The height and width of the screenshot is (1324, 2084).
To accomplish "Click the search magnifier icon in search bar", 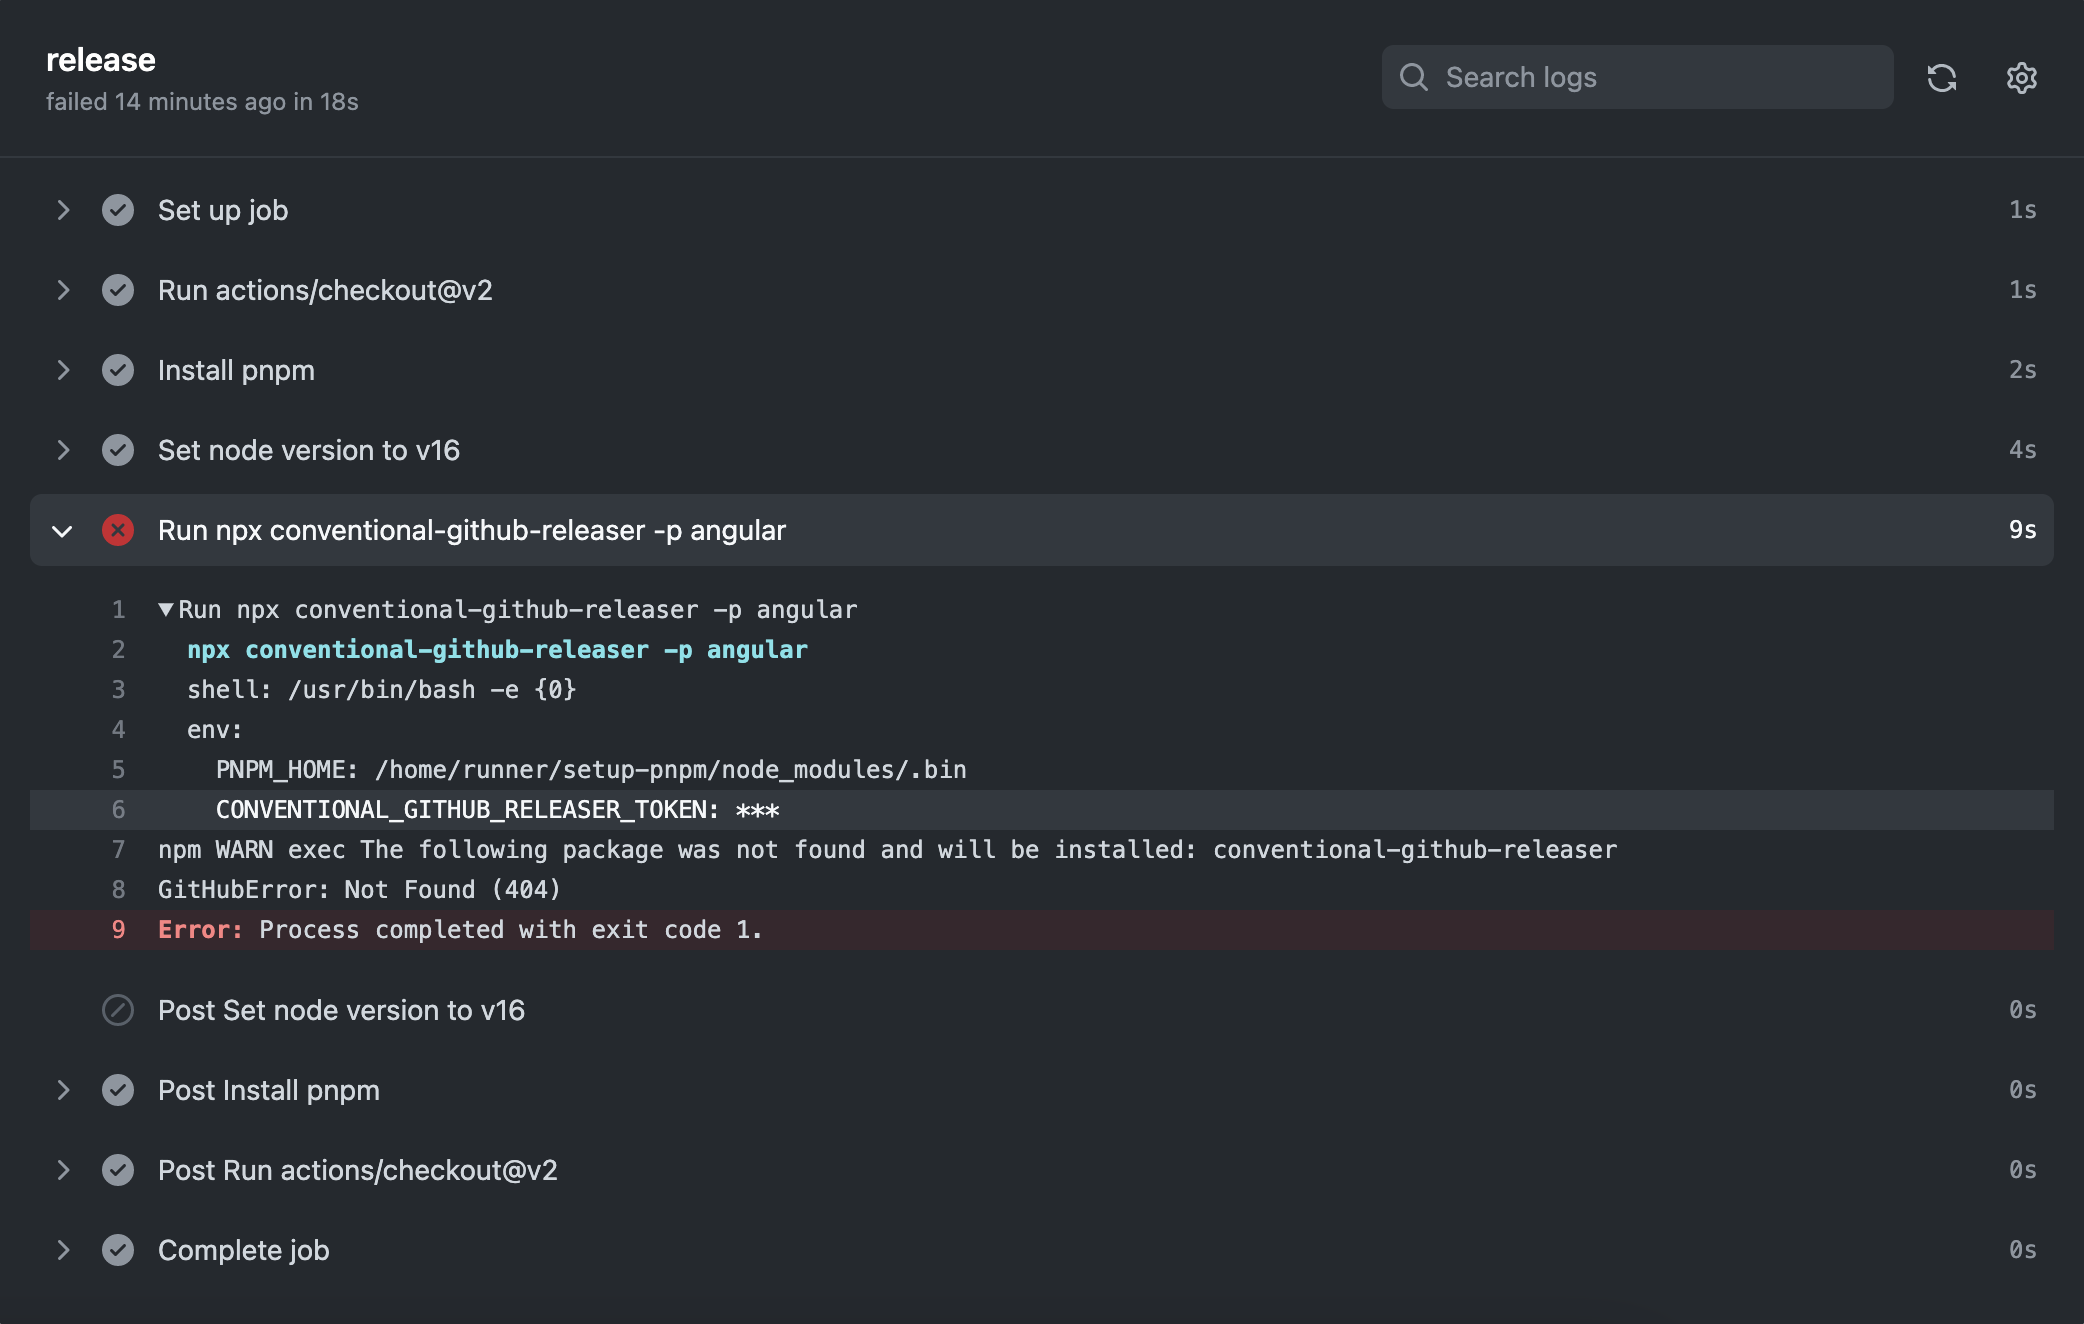I will (x=1414, y=77).
